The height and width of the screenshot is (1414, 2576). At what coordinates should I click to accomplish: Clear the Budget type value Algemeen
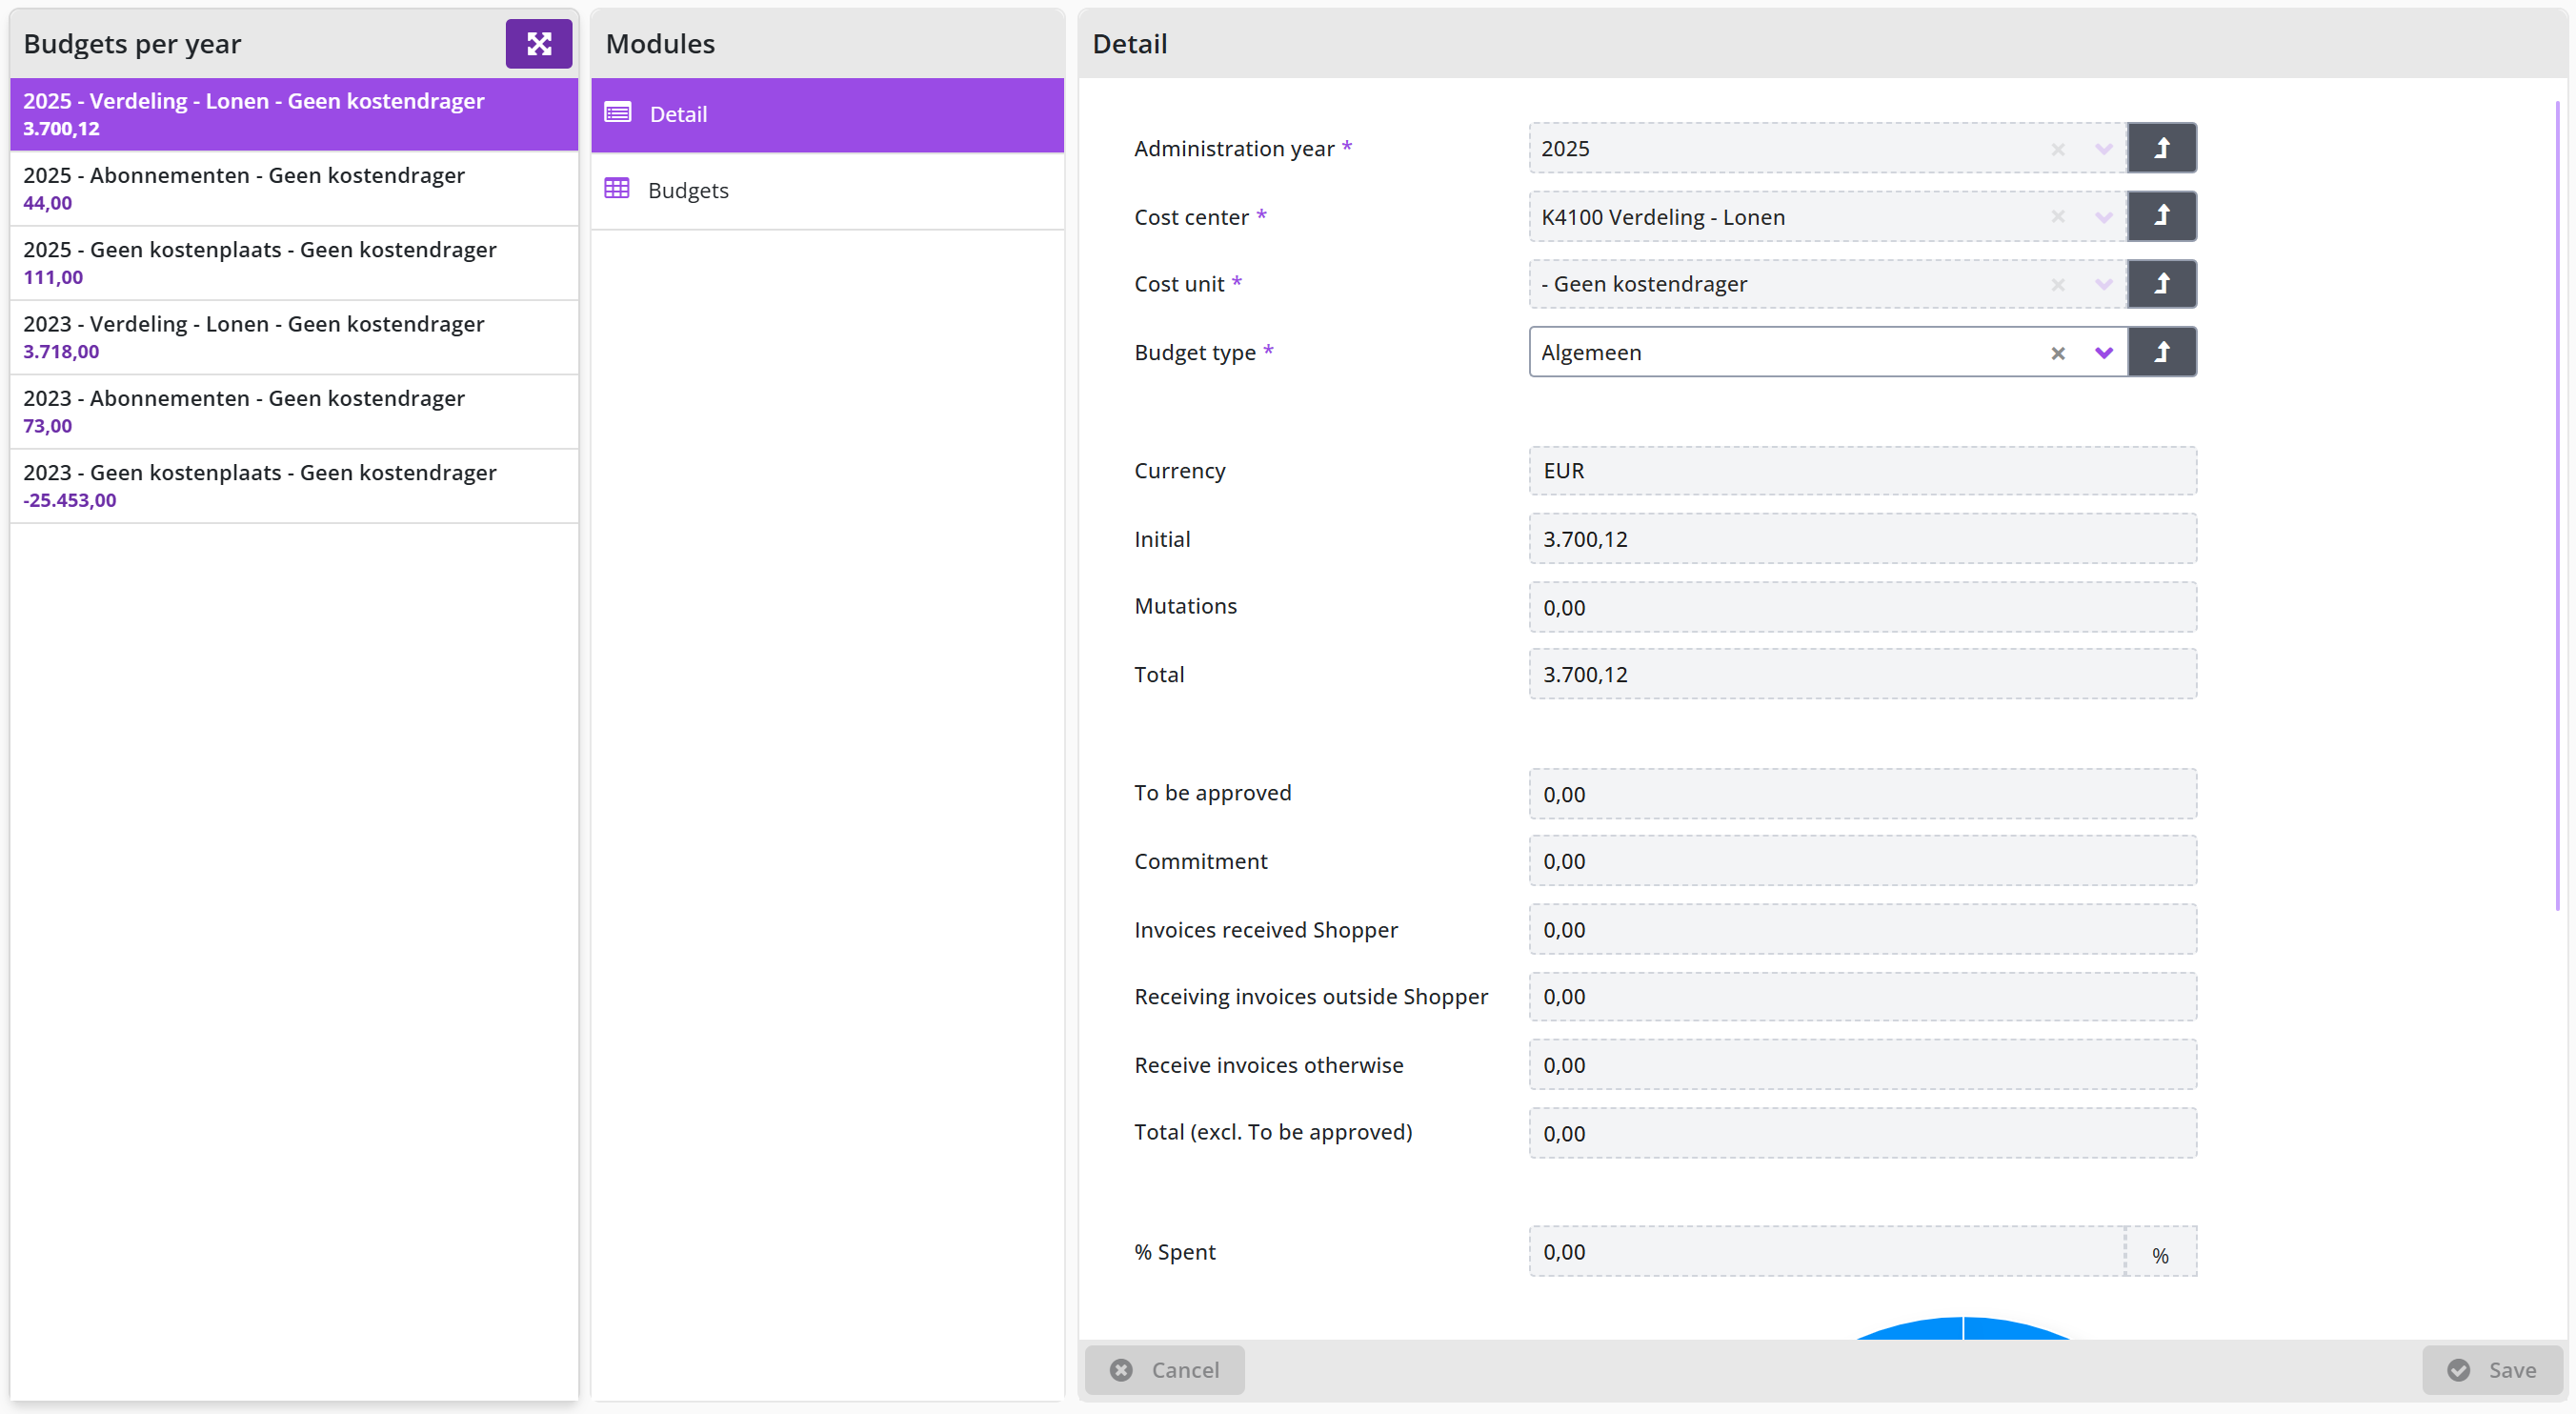(2057, 353)
